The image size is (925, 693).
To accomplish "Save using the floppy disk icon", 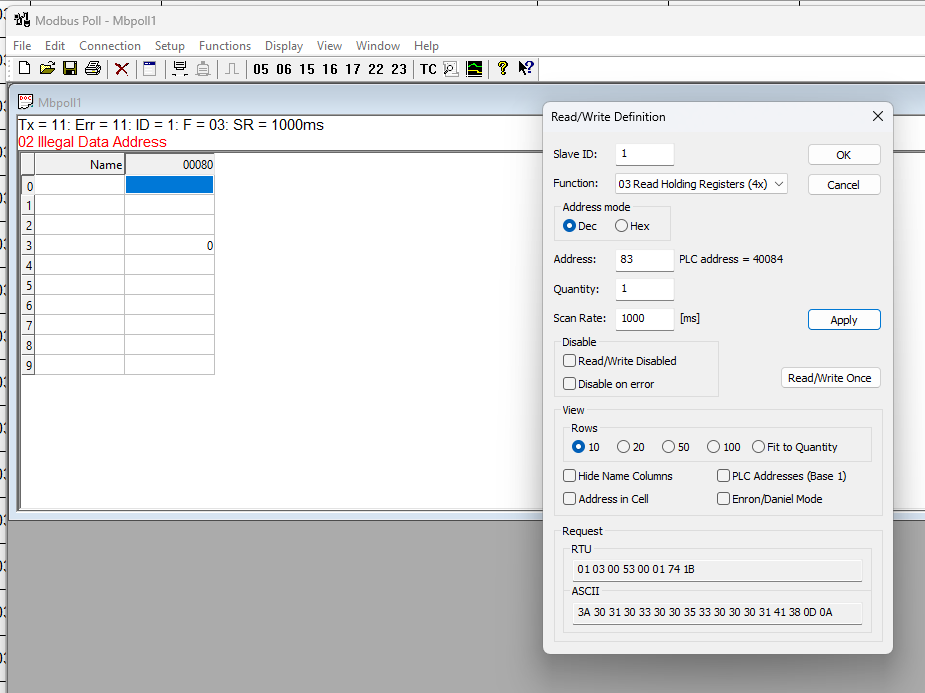I will coord(70,69).
